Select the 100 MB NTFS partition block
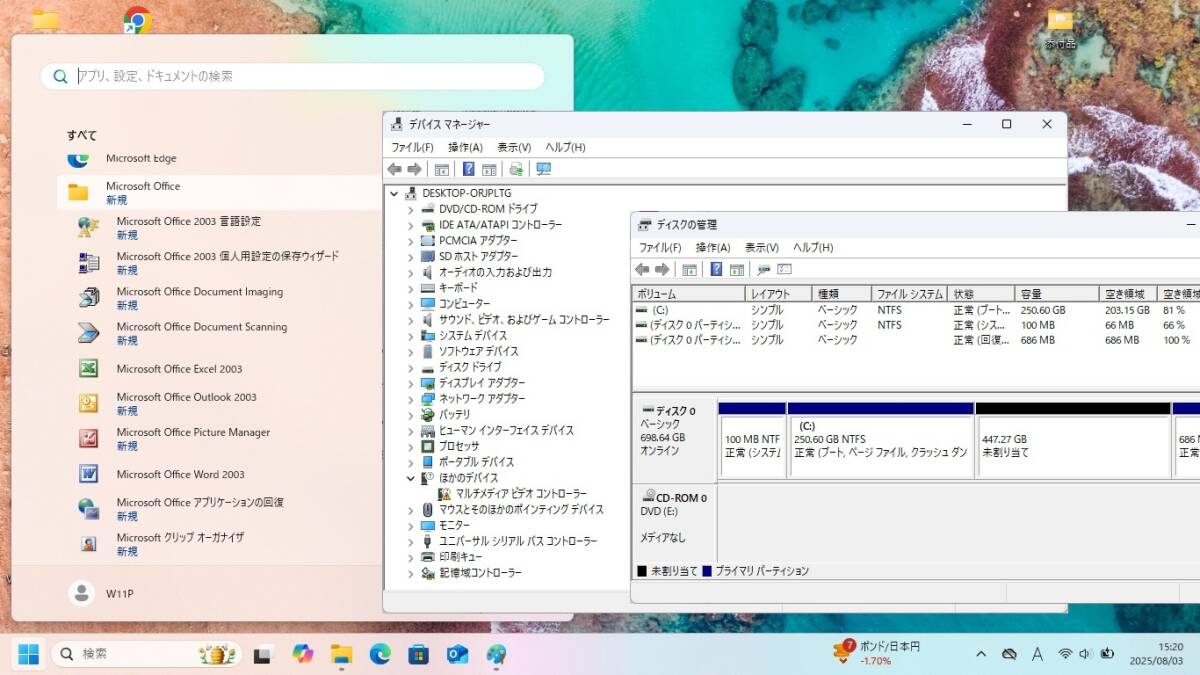This screenshot has width=1200, height=675. (x=752, y=440)
